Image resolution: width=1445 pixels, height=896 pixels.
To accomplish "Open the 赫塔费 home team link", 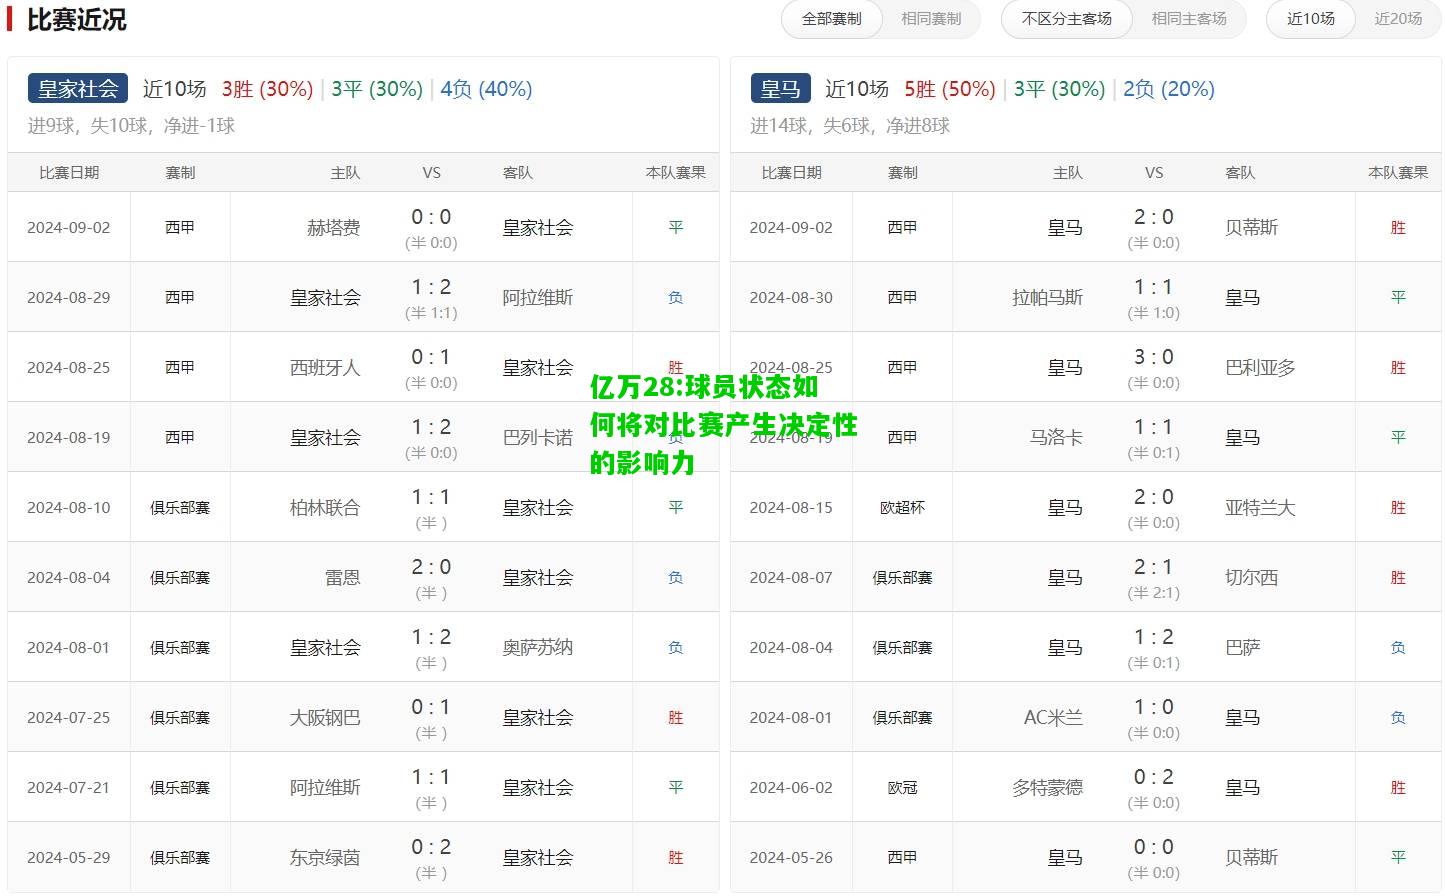I will pyautogui.click(x=333, y=228).
